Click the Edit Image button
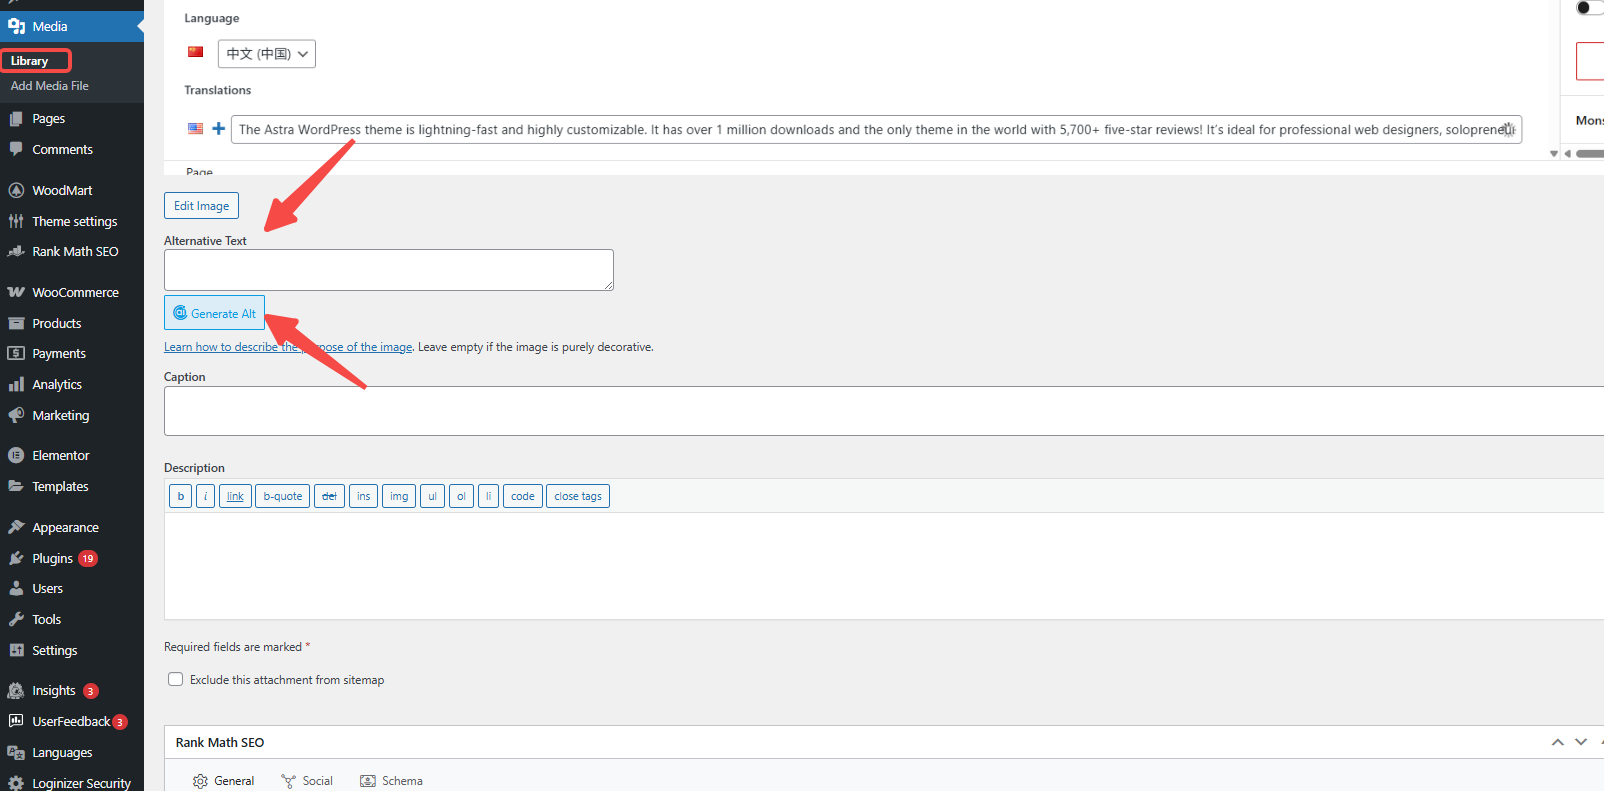 201,206
